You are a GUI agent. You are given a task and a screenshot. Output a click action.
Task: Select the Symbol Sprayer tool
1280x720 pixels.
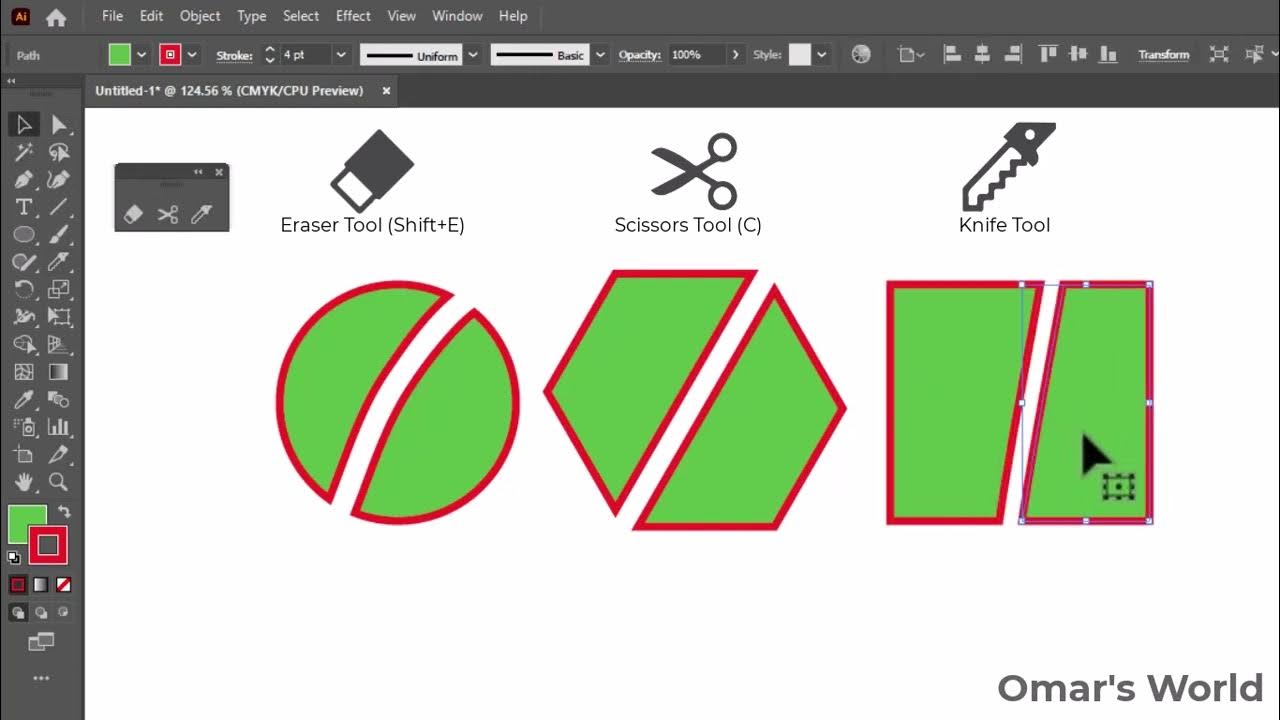coord(24,428)
